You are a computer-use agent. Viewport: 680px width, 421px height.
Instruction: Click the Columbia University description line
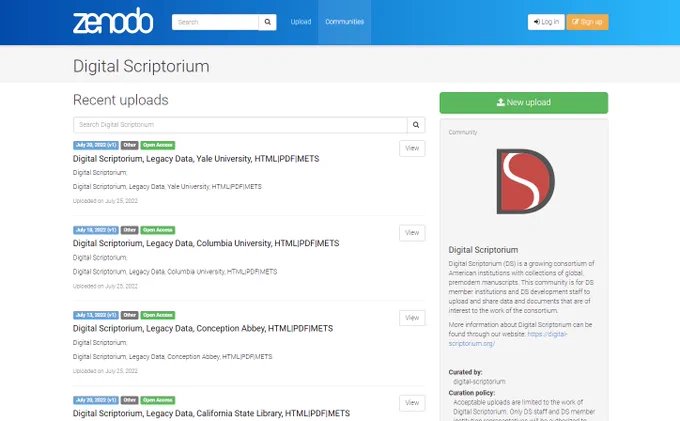click(x=175, y=272)
